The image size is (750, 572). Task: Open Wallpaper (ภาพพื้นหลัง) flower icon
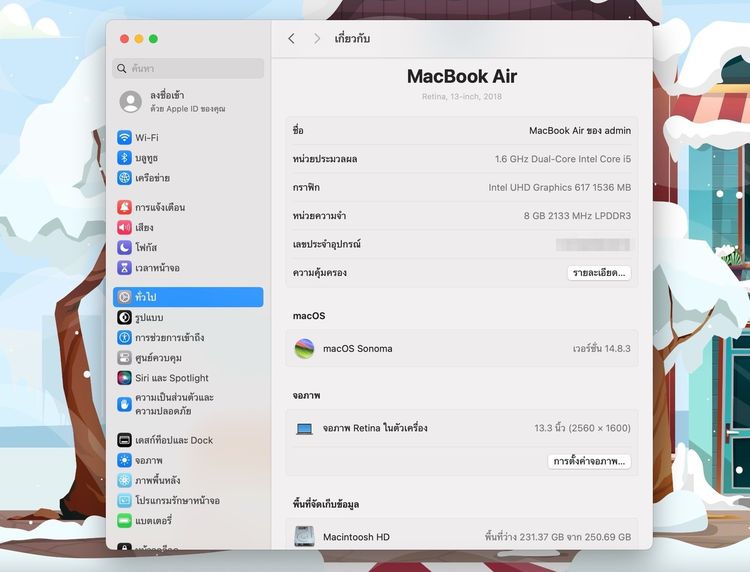click(x=124, y=480)
